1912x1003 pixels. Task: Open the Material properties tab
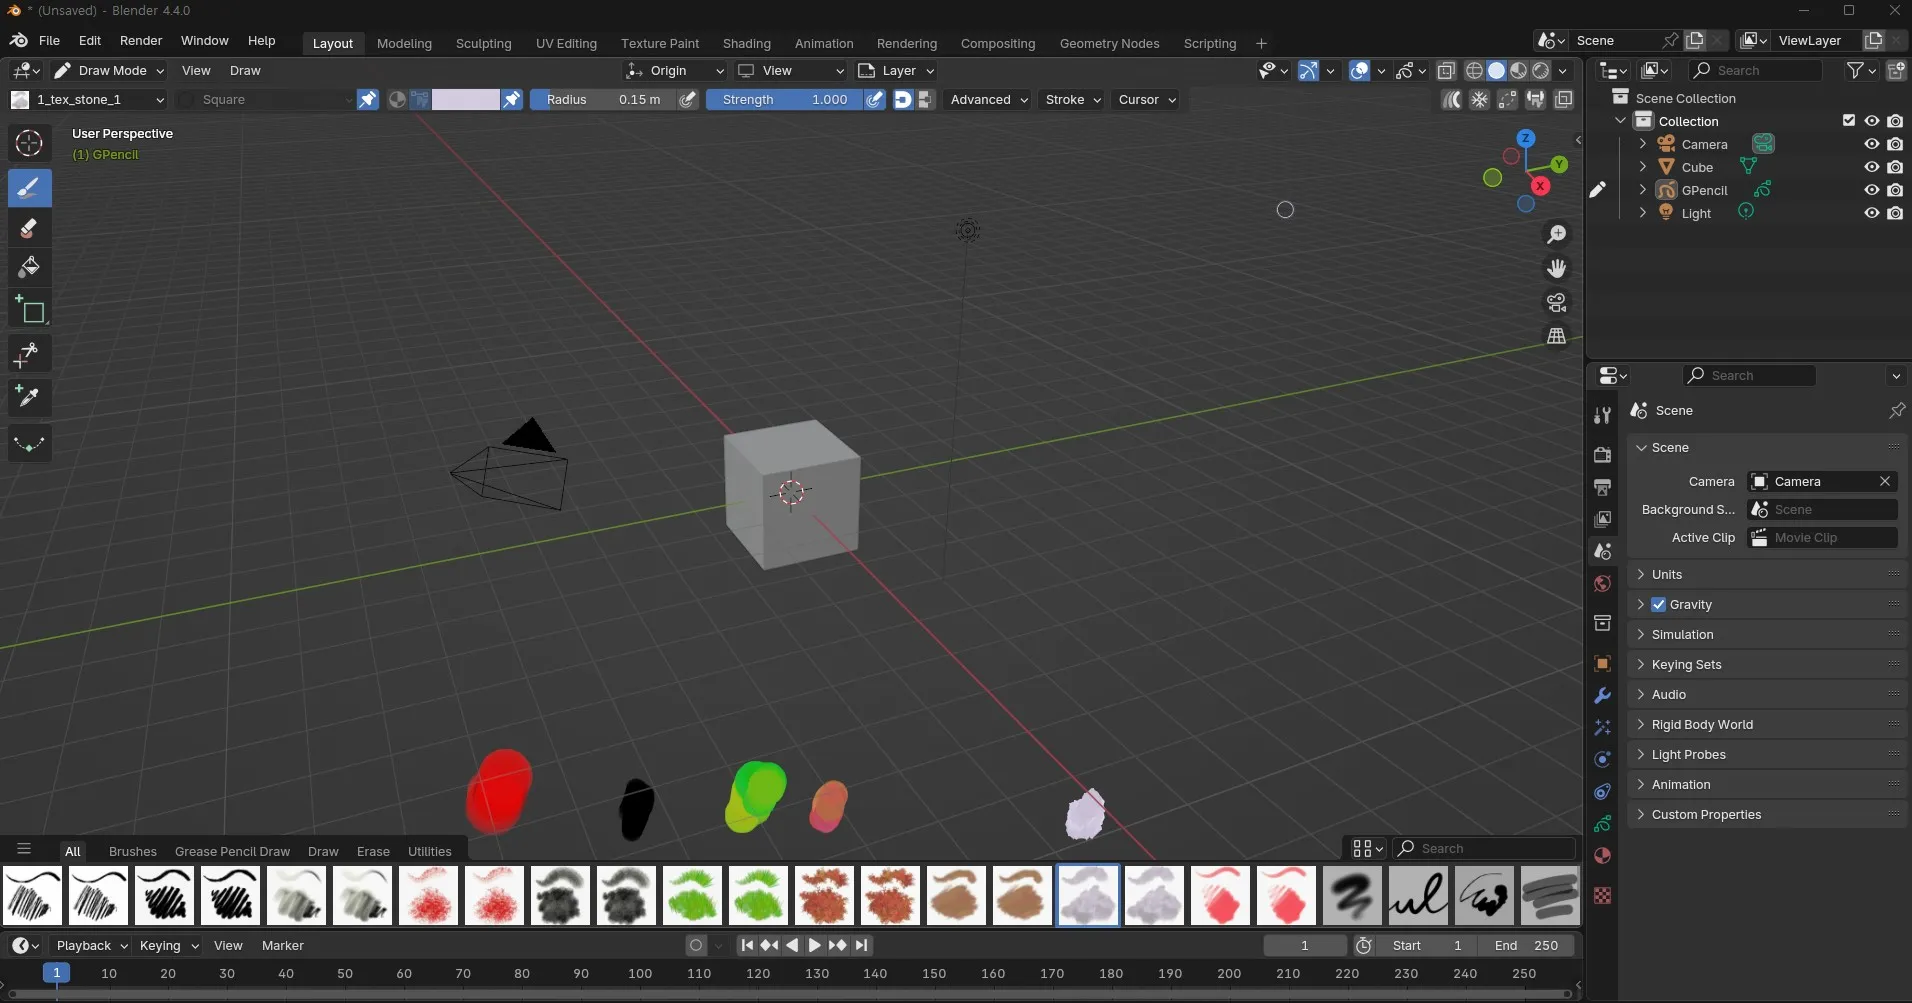tap(1602, 855)
